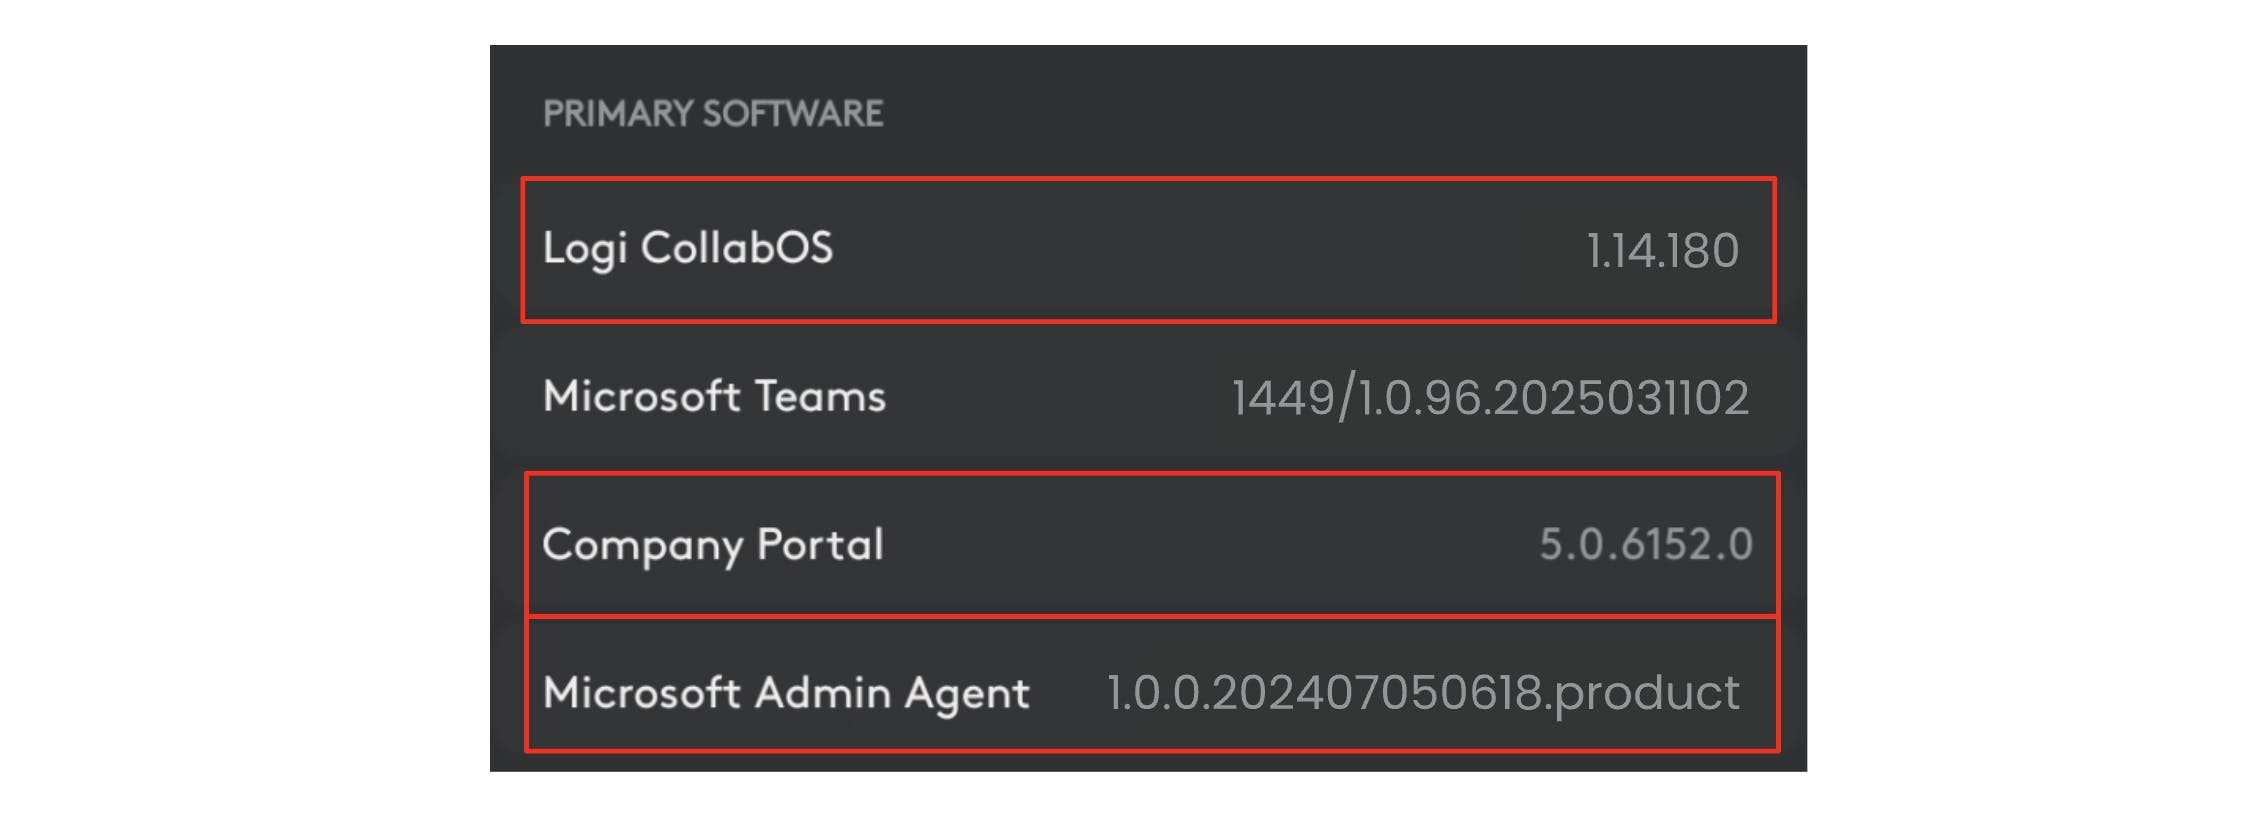Click the word Teams in Microsoft Teams
Image resolution: width=2242 pixels, height=814 pixels.
coord(820,396)
